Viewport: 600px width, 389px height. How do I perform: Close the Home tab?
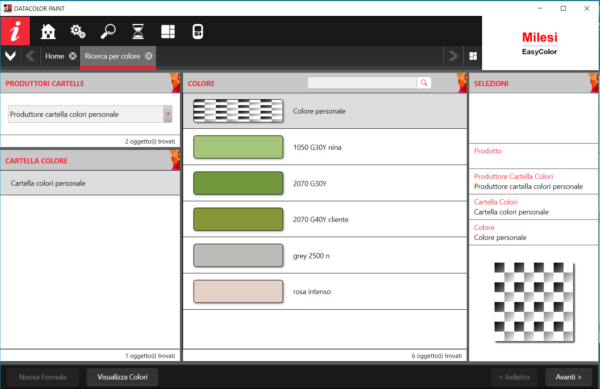tap(73, 56)
